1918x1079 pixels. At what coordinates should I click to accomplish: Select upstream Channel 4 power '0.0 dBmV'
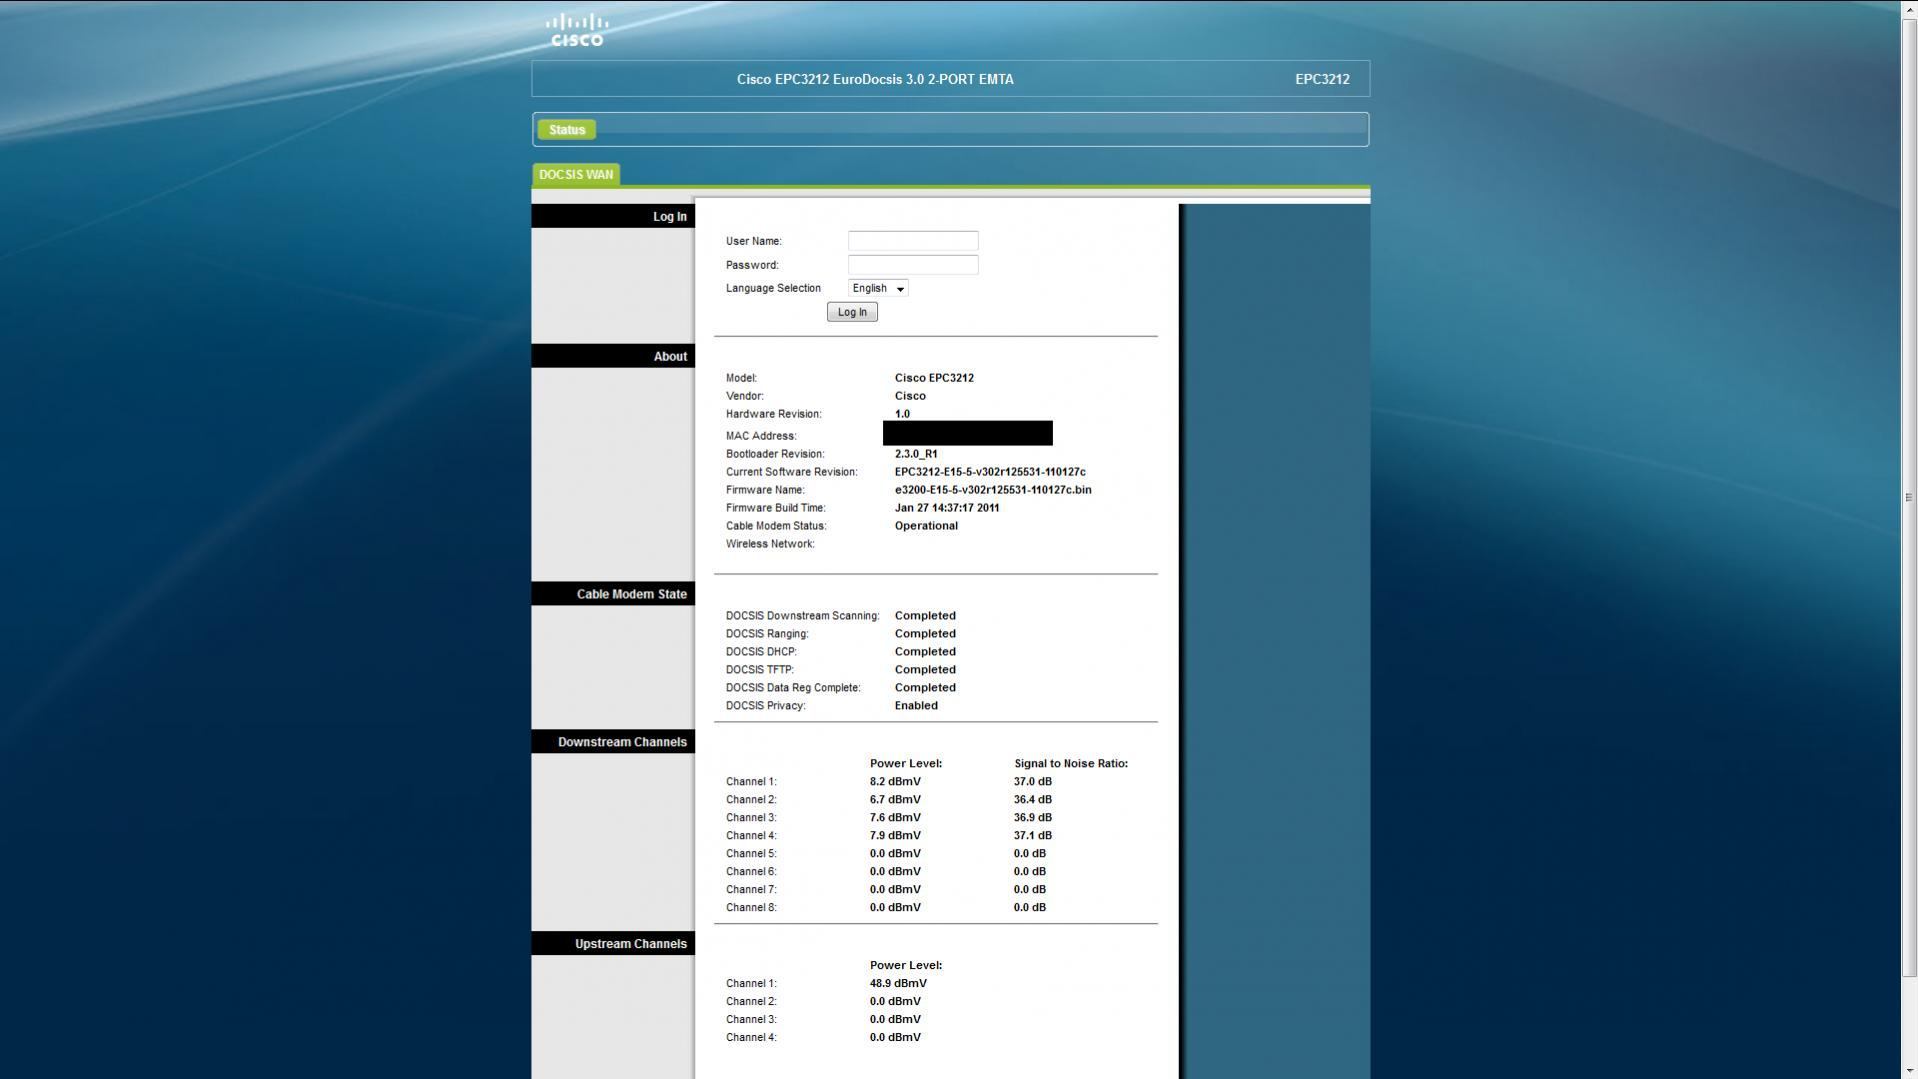pyautogui.click(x=895, y=1038)
